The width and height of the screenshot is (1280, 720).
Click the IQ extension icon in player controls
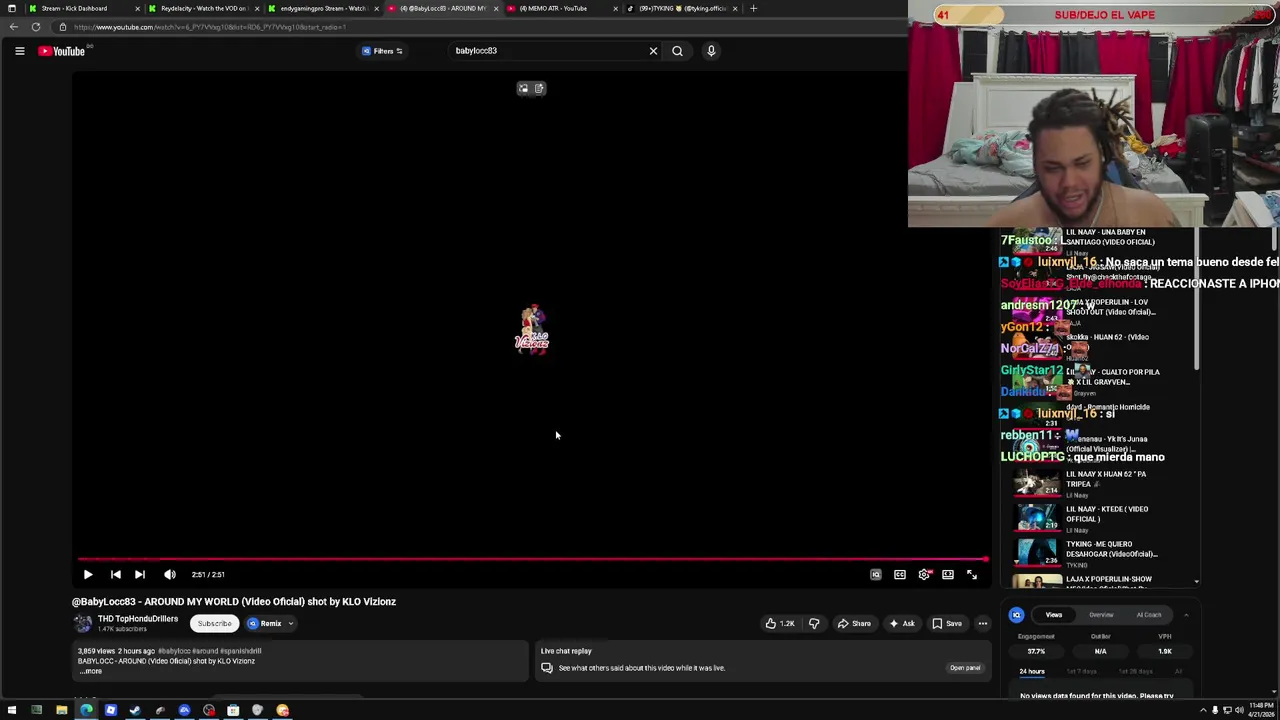point(876,575)
